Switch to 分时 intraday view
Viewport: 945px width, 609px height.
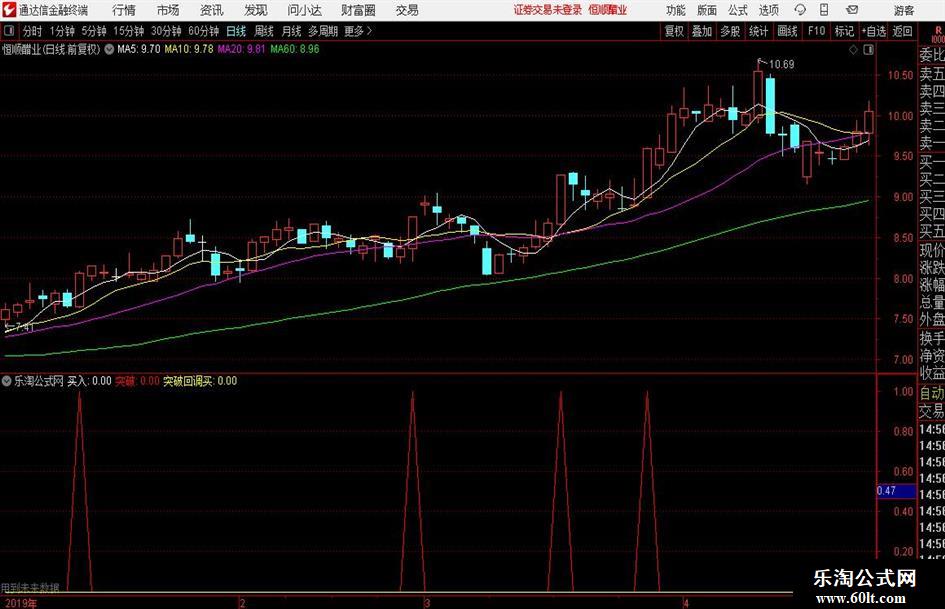click(x=32, y=31)
